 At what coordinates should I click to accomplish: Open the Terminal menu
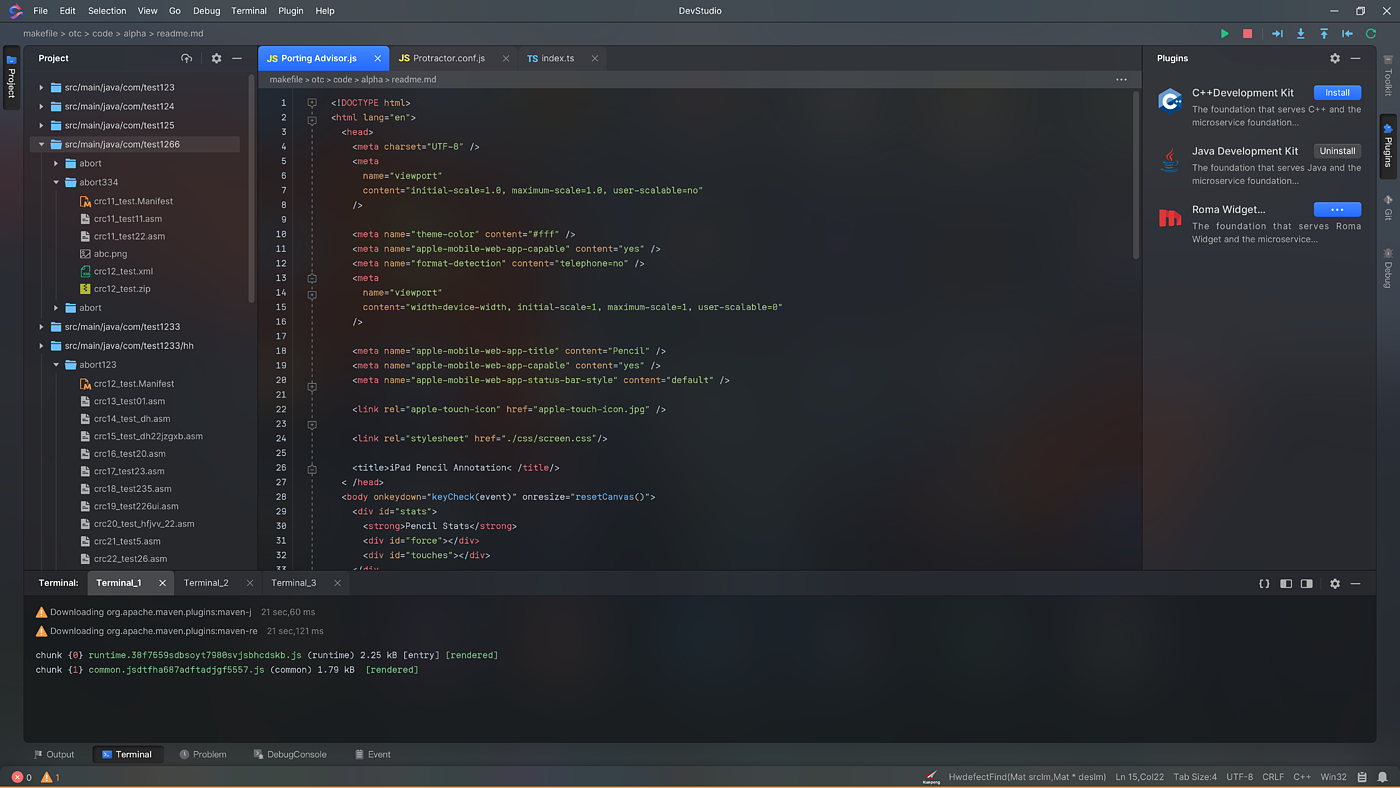[249, 11]
